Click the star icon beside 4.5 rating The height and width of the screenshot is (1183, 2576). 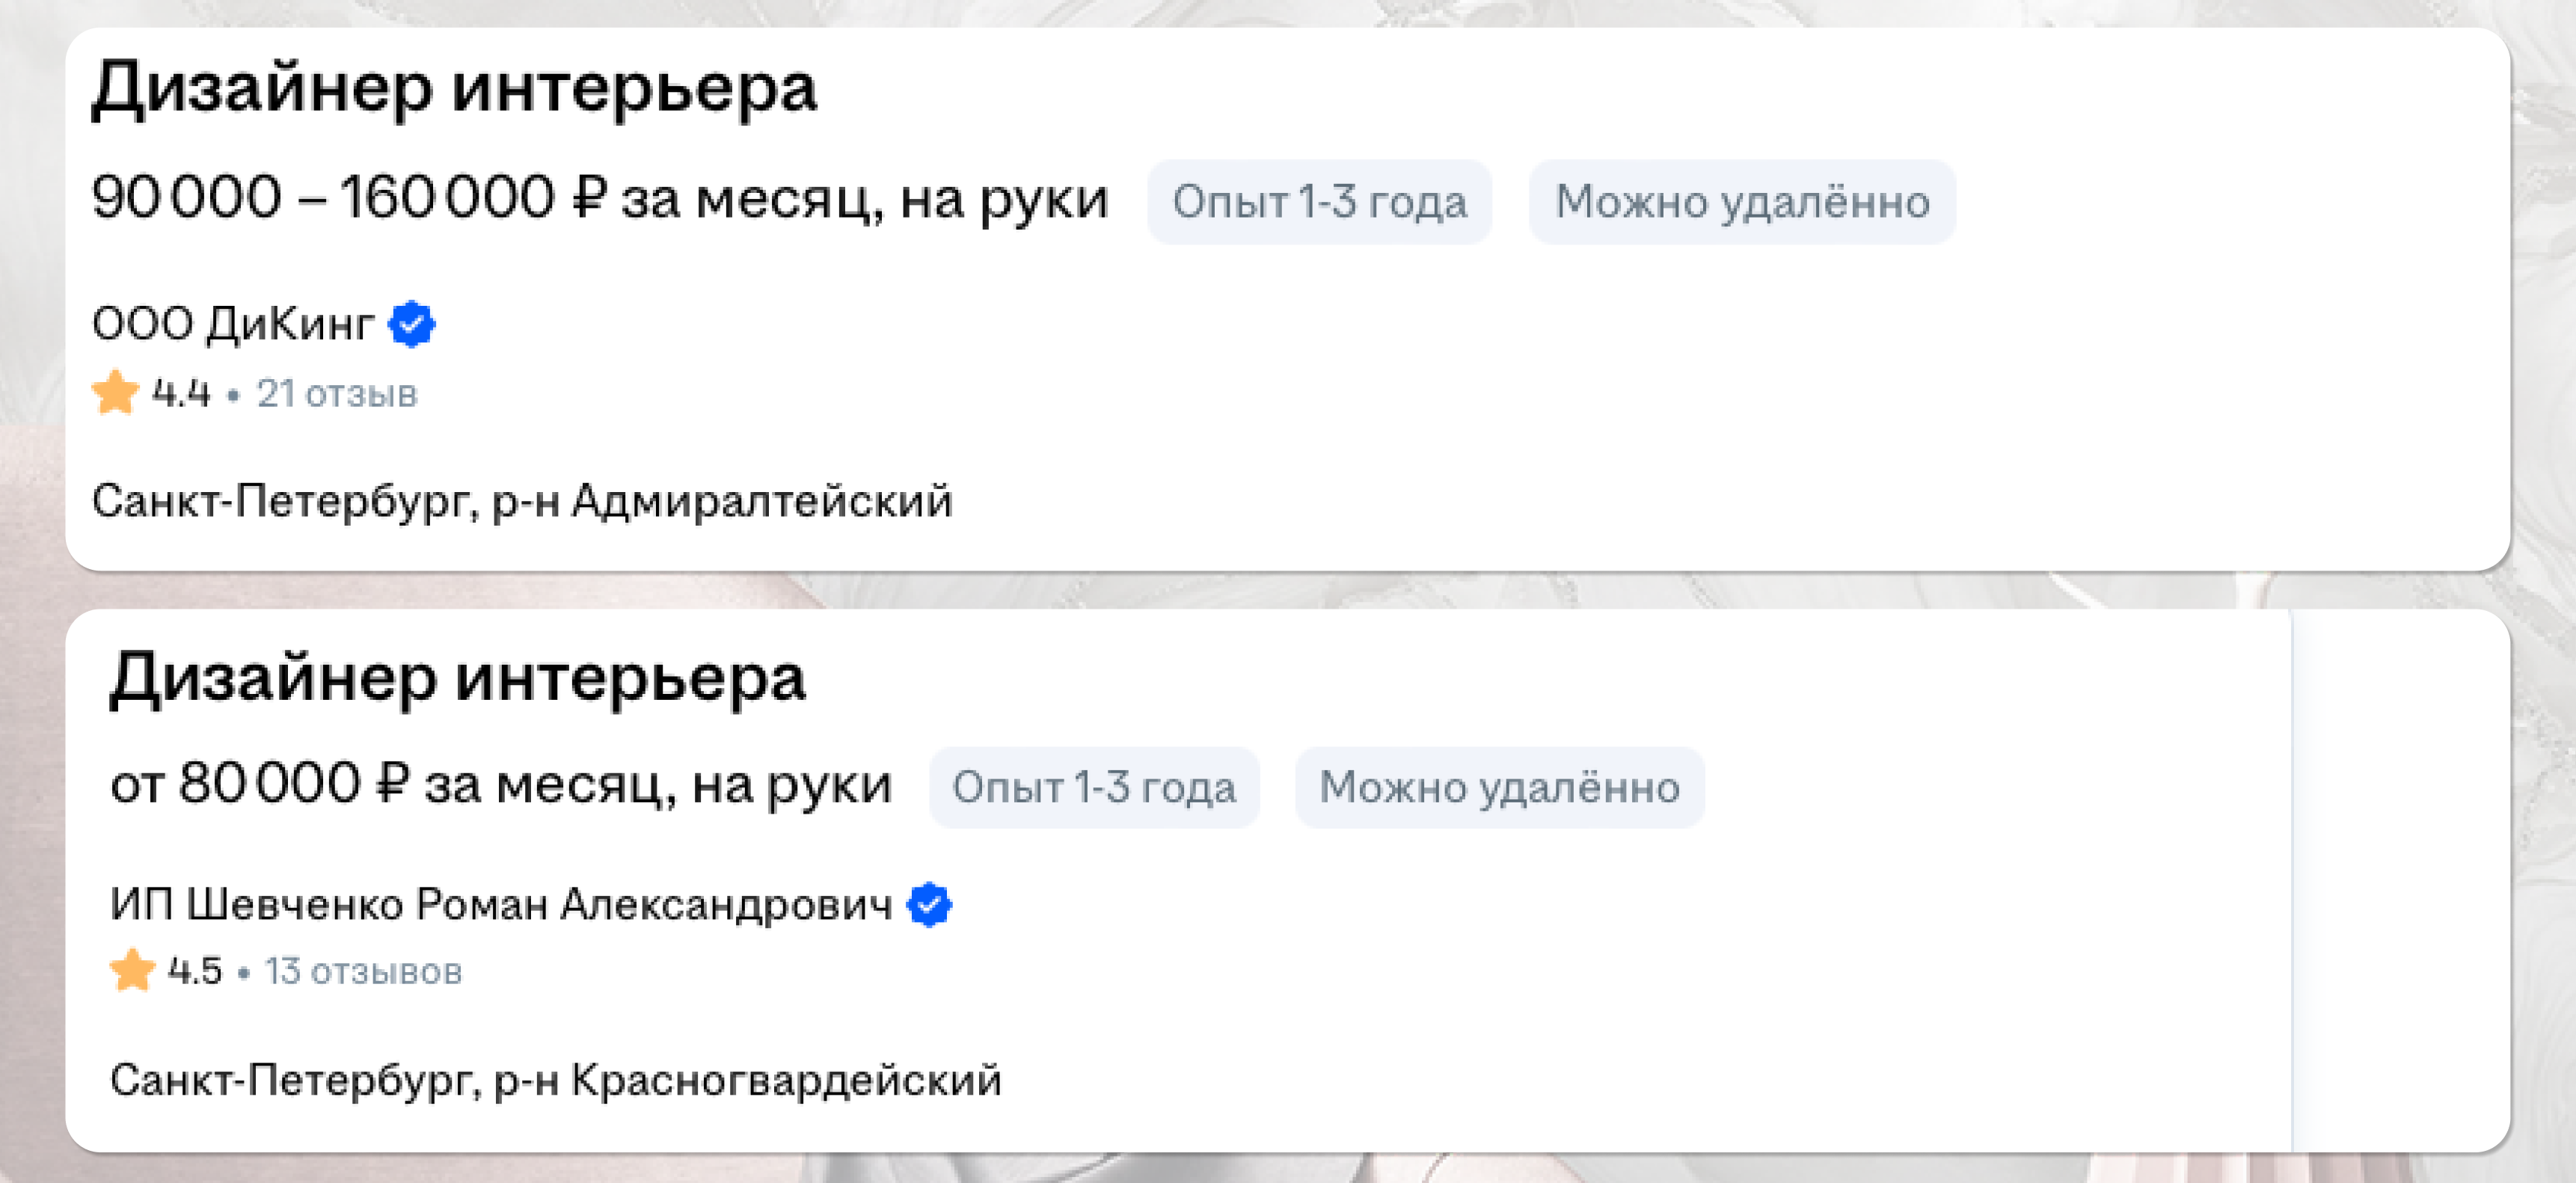point(132,971)
